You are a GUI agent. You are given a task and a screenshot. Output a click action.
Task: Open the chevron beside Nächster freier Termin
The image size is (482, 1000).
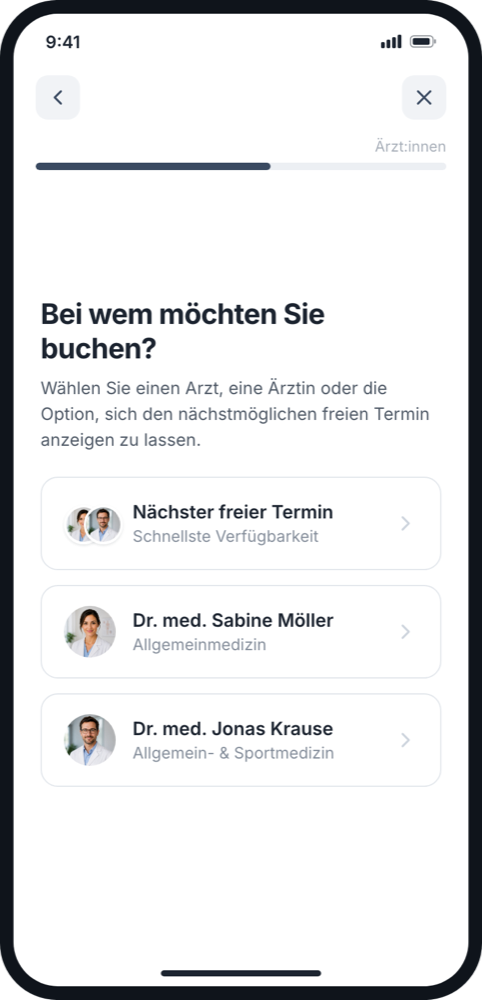(405, 524)
